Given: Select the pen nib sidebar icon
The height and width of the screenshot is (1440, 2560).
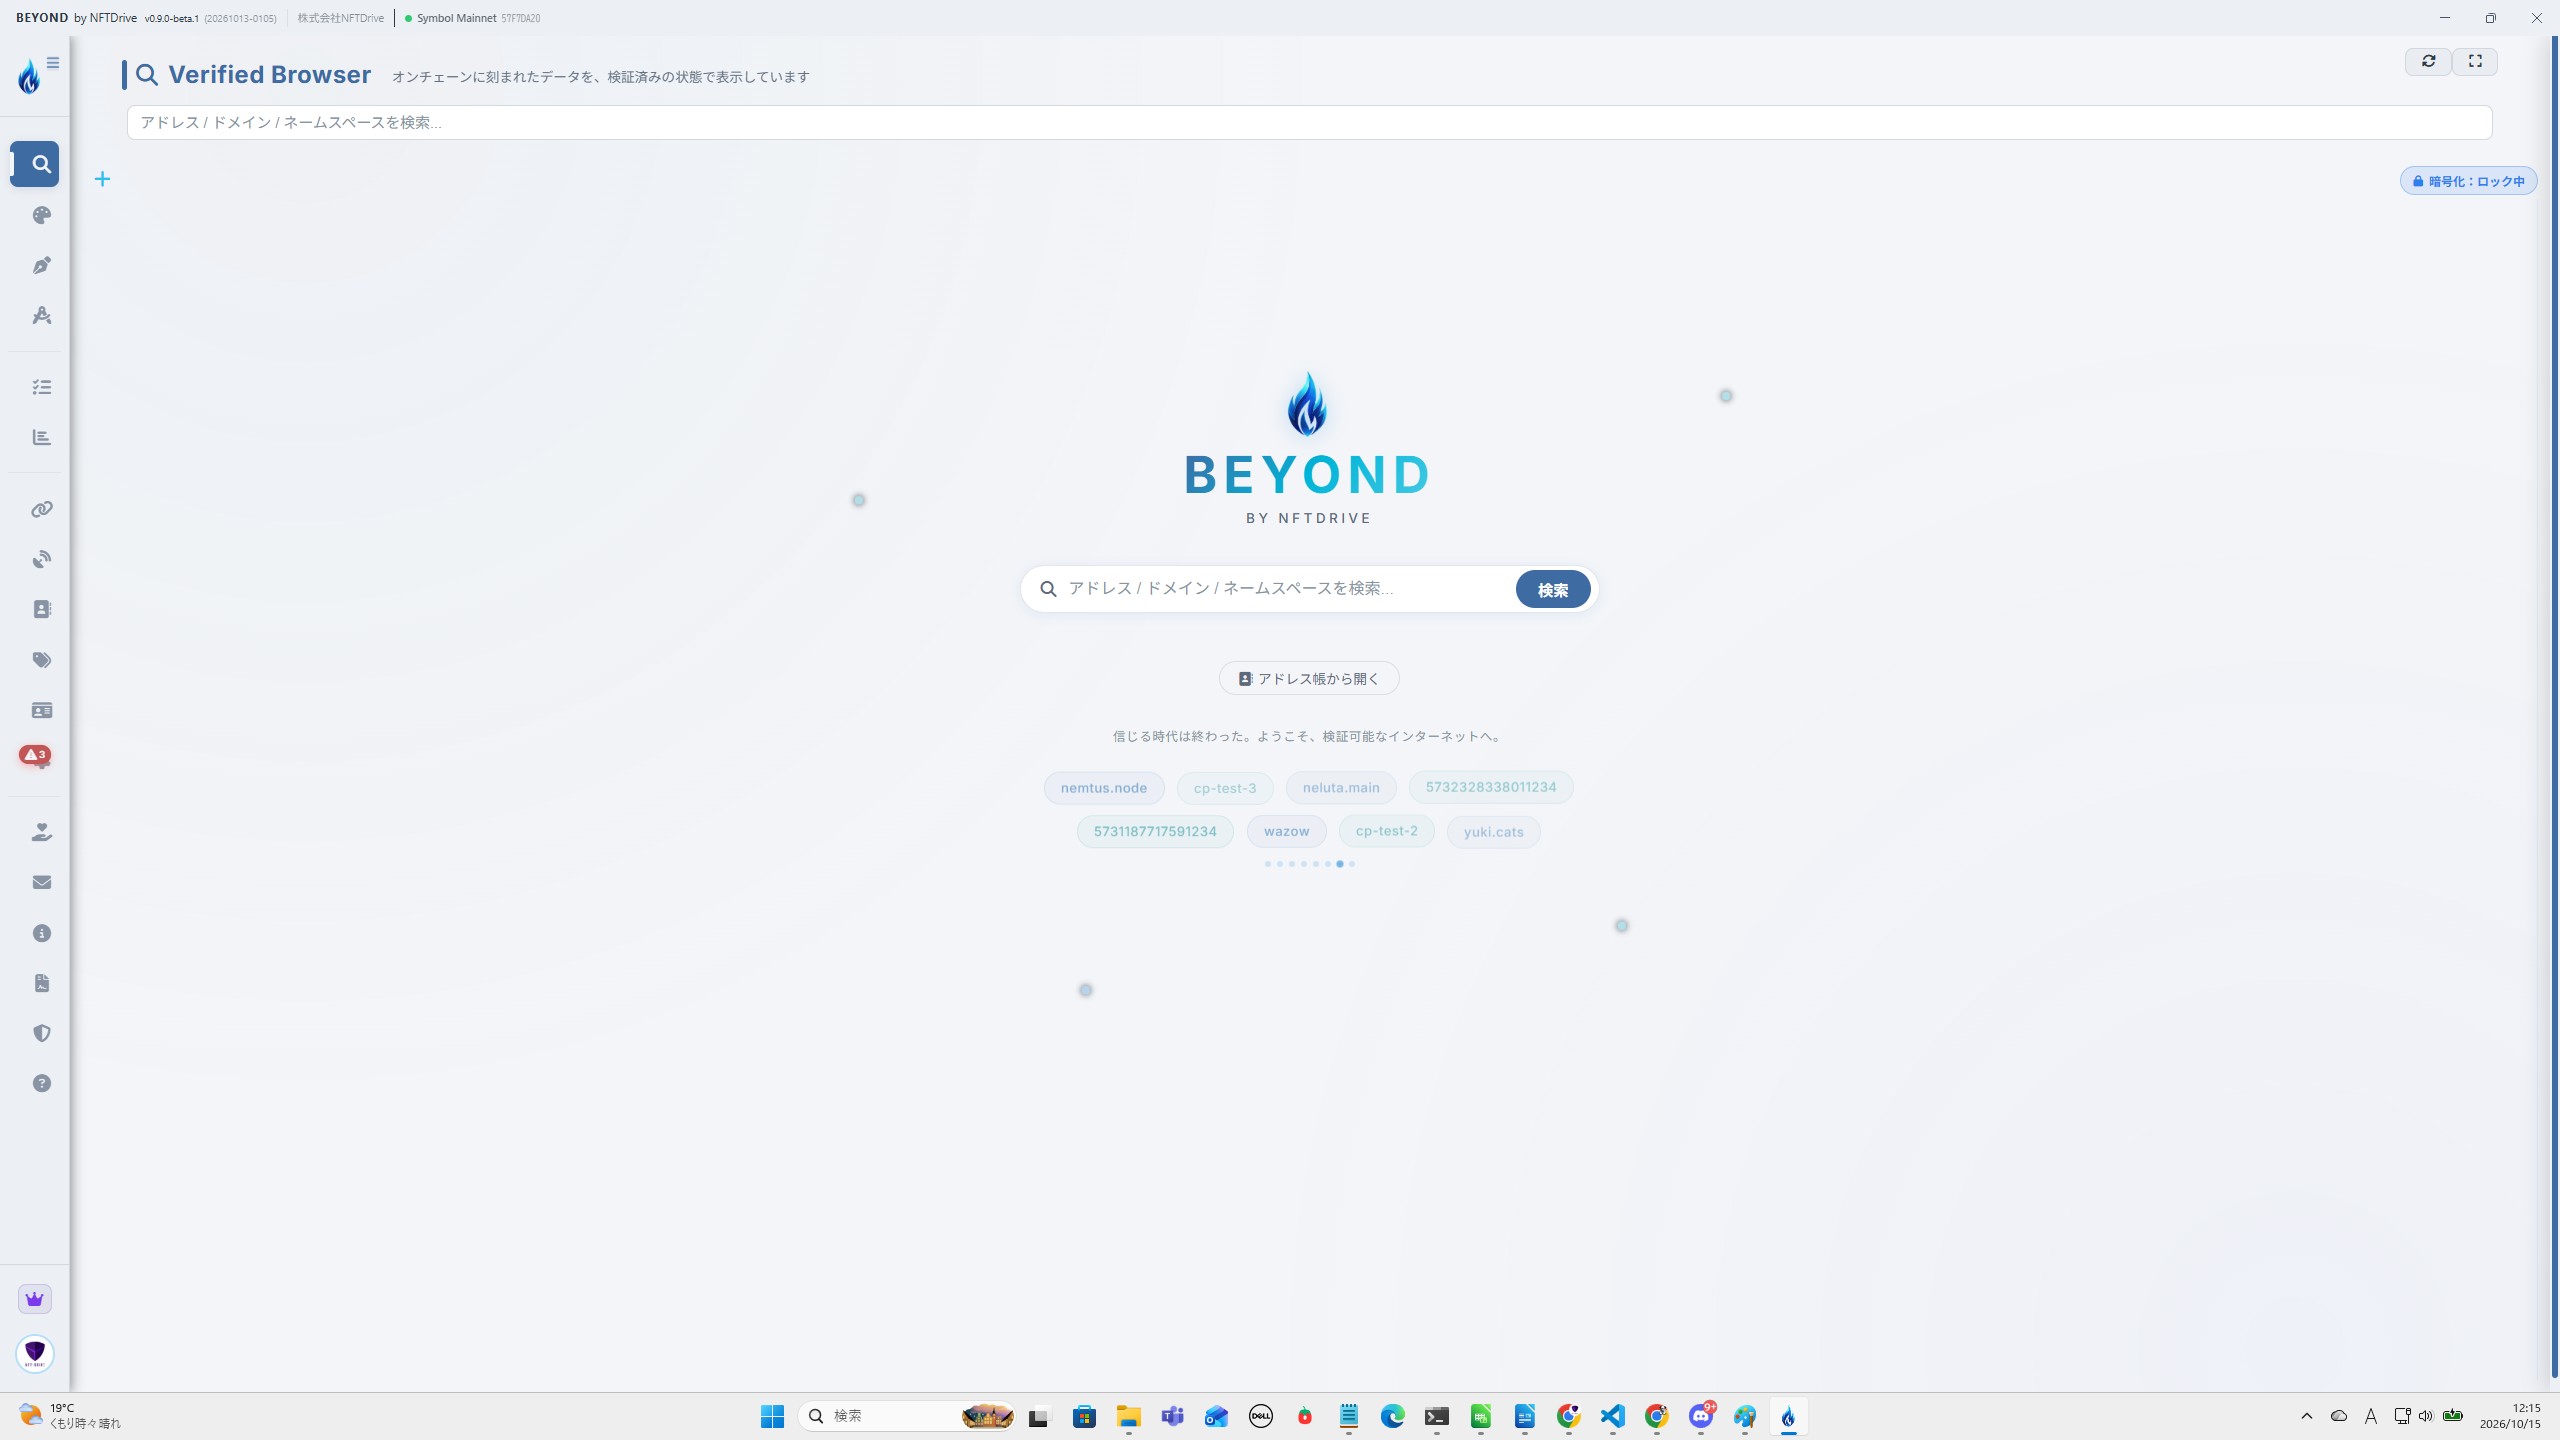Looking at the screenshot, I should 41,265.
